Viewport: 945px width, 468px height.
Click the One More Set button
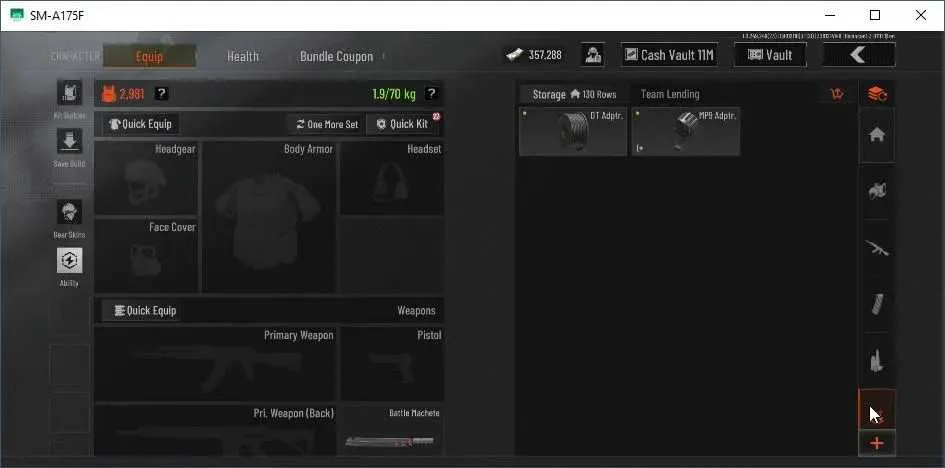(x=327, y=124)
